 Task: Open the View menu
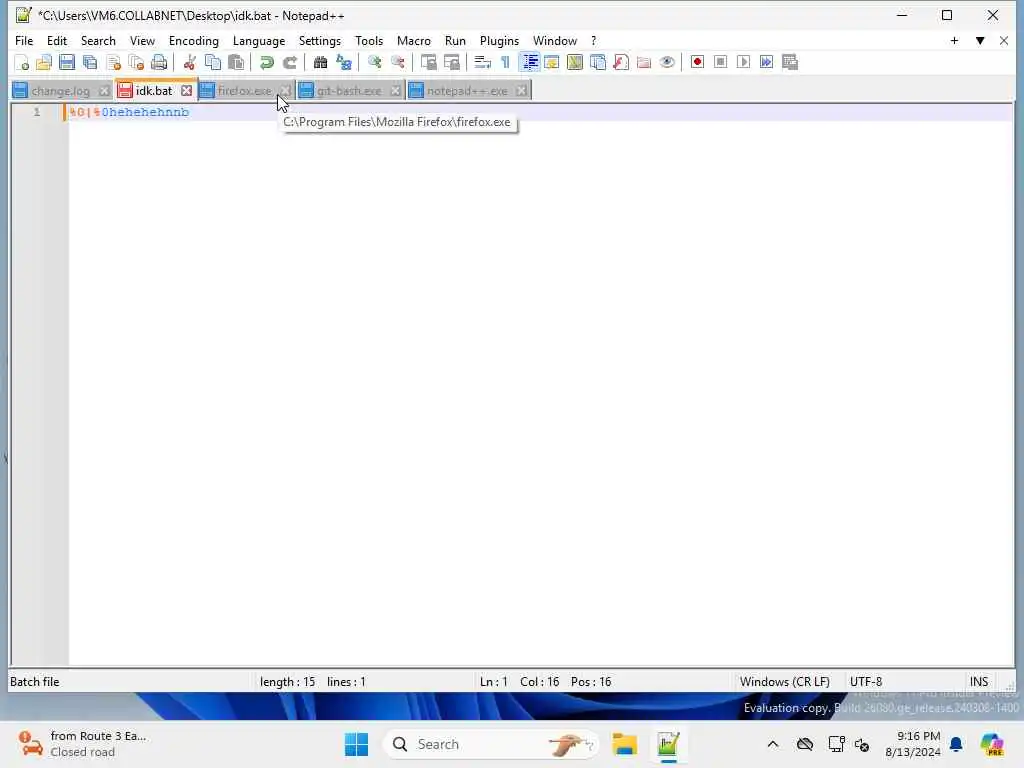tap(142, 40)
